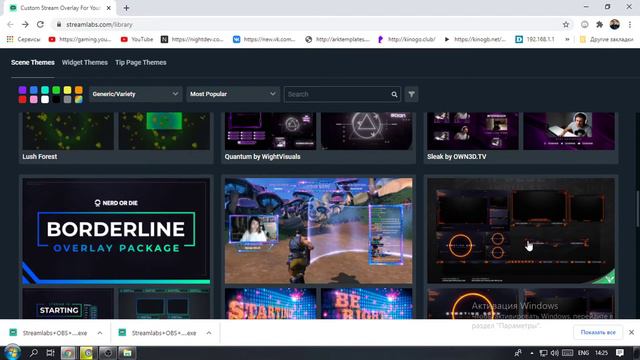Open first Streamlabs+OBS exe download

tap(49, 333)
